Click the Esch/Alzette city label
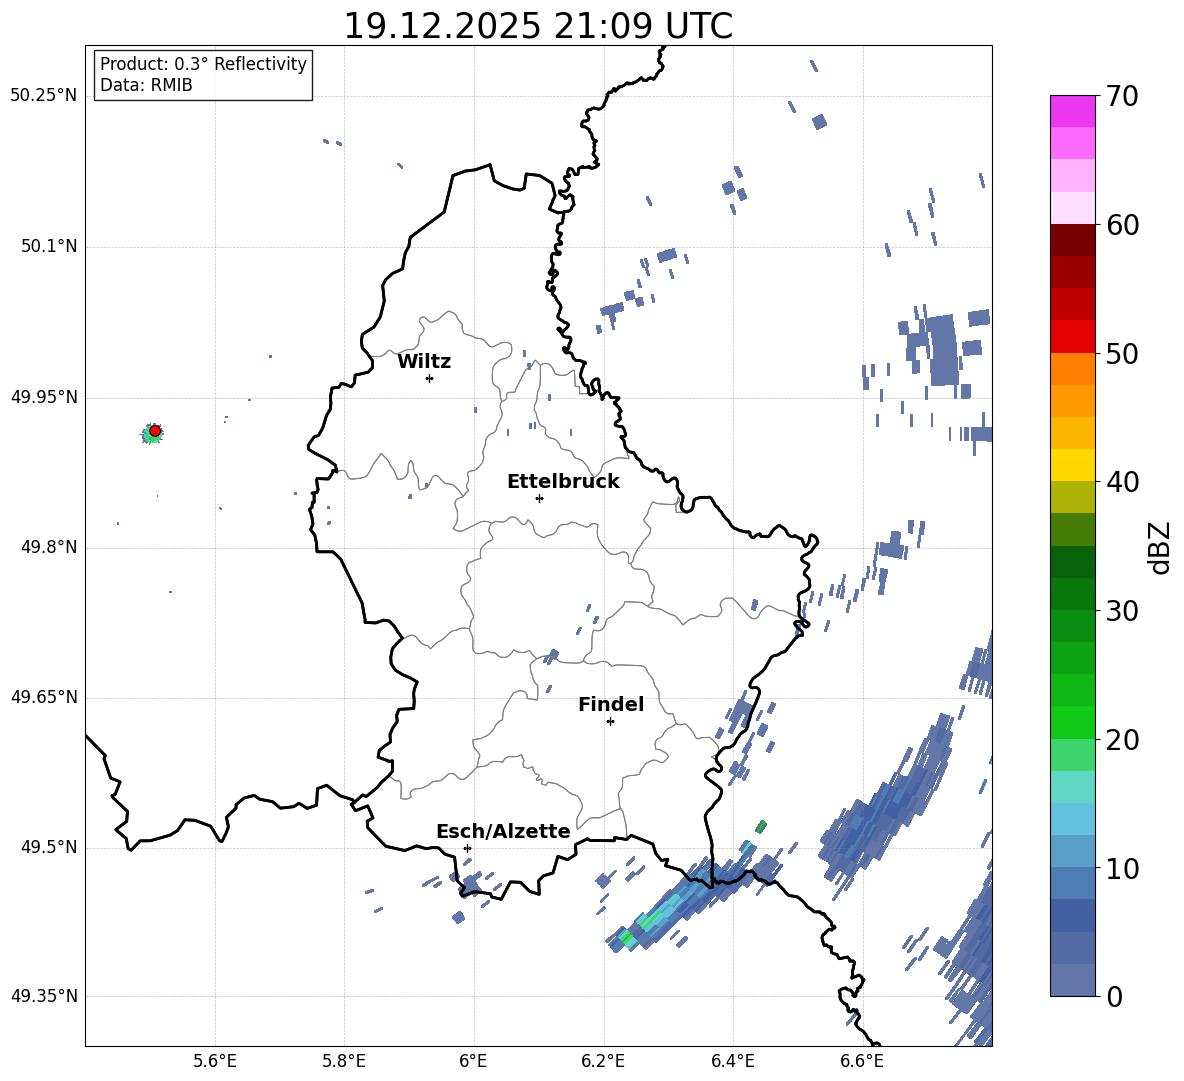Screen dimensions: 1184x1081 pos(503,831)
